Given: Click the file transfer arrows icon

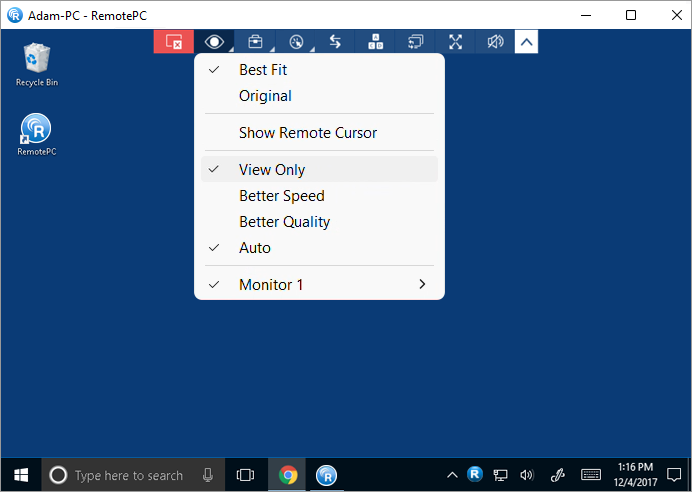Looking at the screenshot, I should click(335, 42).
